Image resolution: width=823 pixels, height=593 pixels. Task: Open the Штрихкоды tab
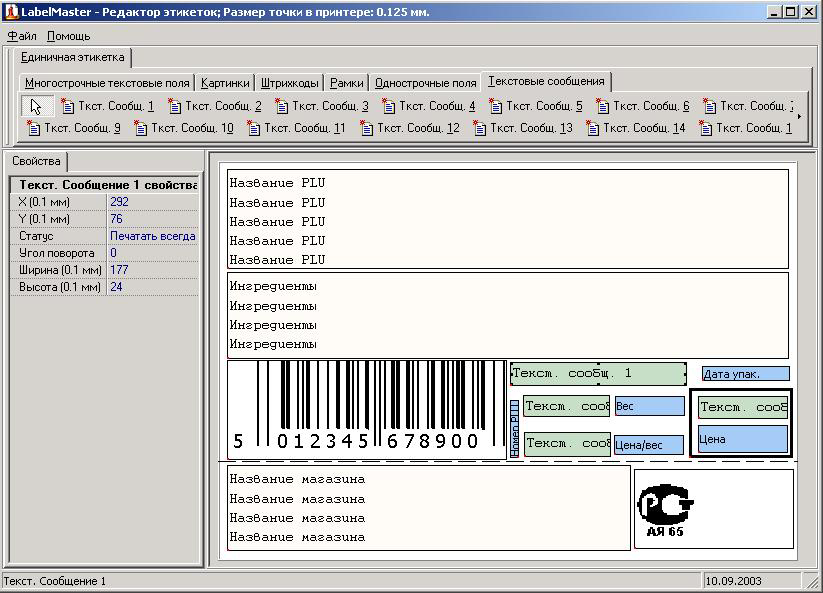pyautogui.click(x=290, y=83)
